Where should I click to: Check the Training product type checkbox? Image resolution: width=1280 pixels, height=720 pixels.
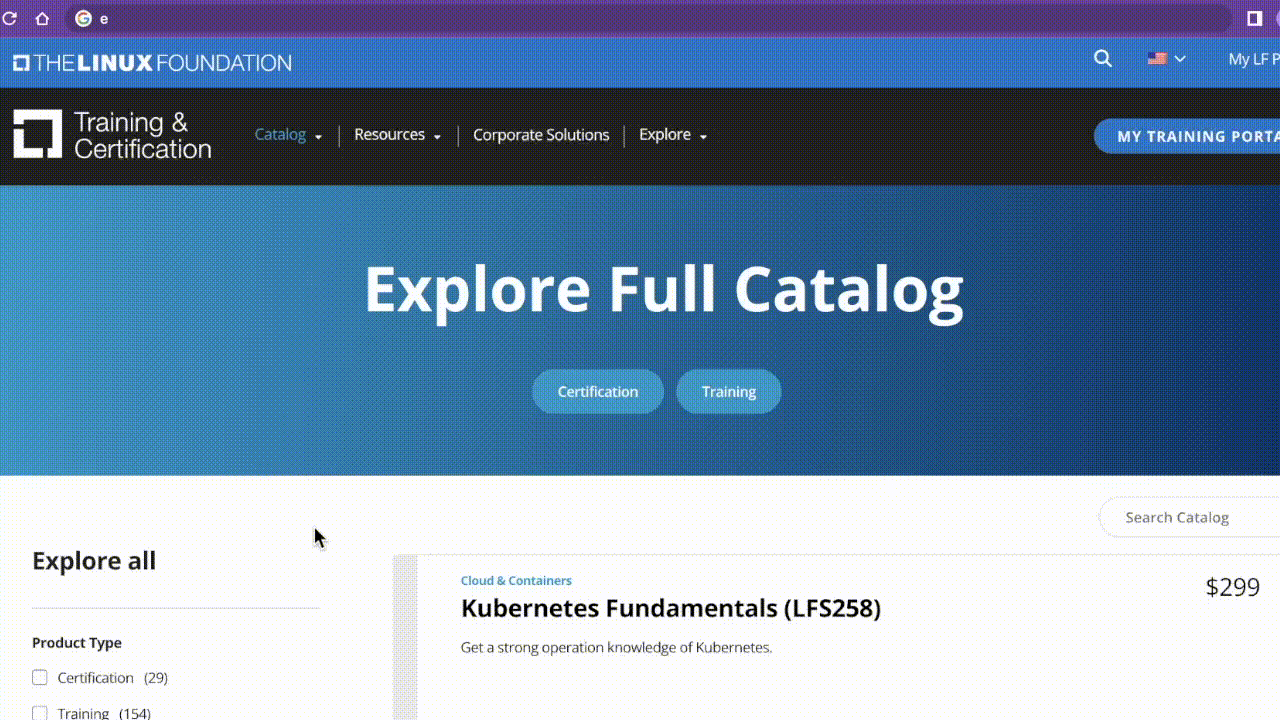[x=40, y=713]
